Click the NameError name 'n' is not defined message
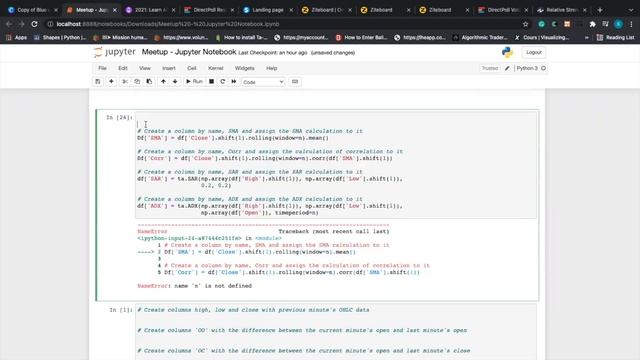640x360 pixels. 194,286
